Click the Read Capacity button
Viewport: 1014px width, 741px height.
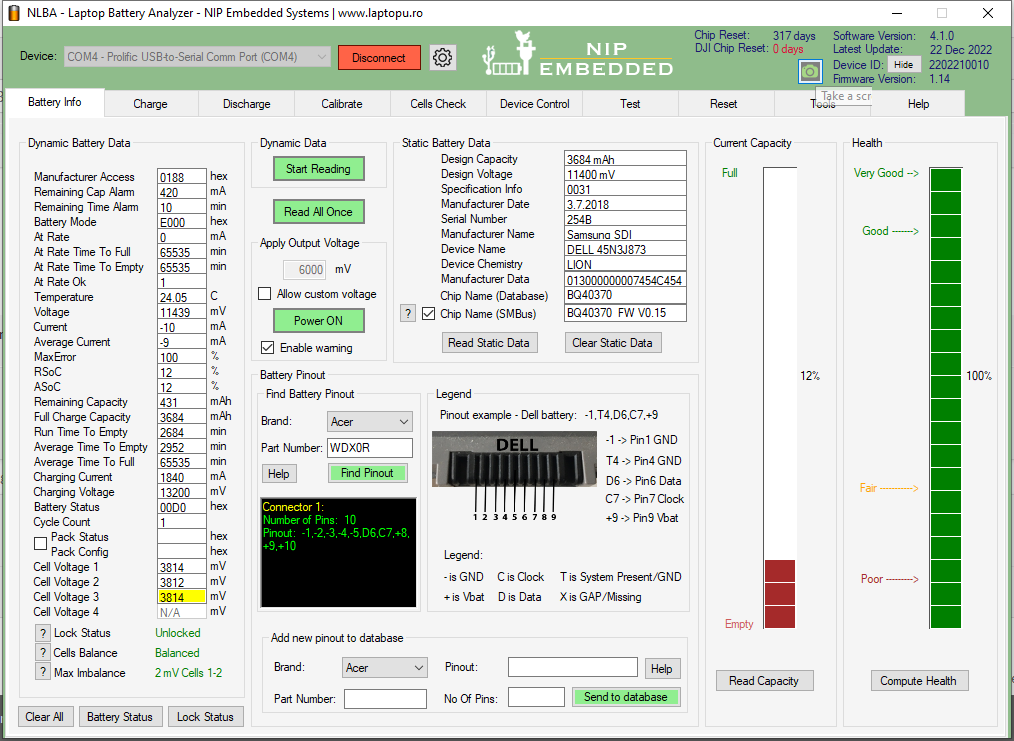click(x=764, y=681)
